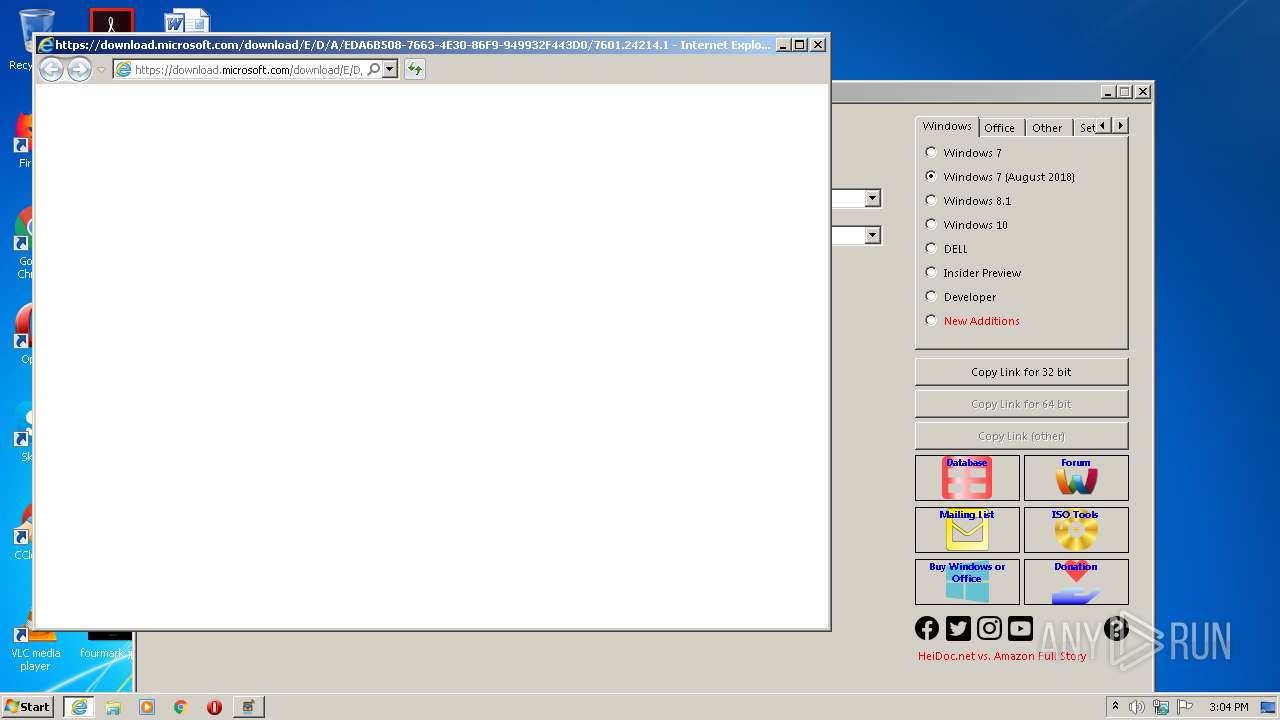The height and width of the screenshot is (720, 1280).
Task: Open the Database icon button
Action: (x=967, y=478)
